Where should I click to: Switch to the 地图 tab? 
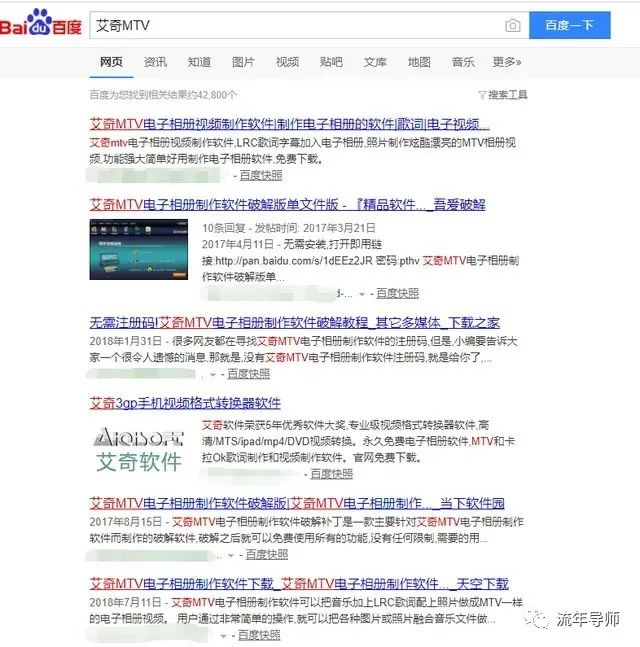click(419, 62)
